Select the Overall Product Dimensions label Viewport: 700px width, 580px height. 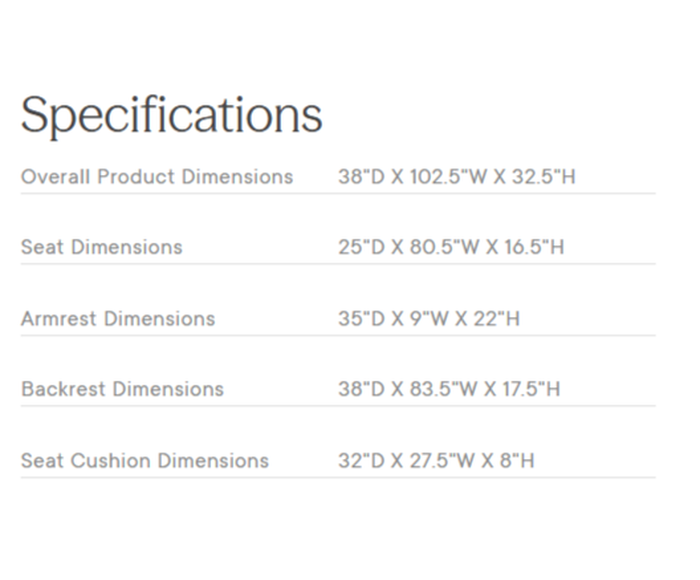click(x=157, y=177)
